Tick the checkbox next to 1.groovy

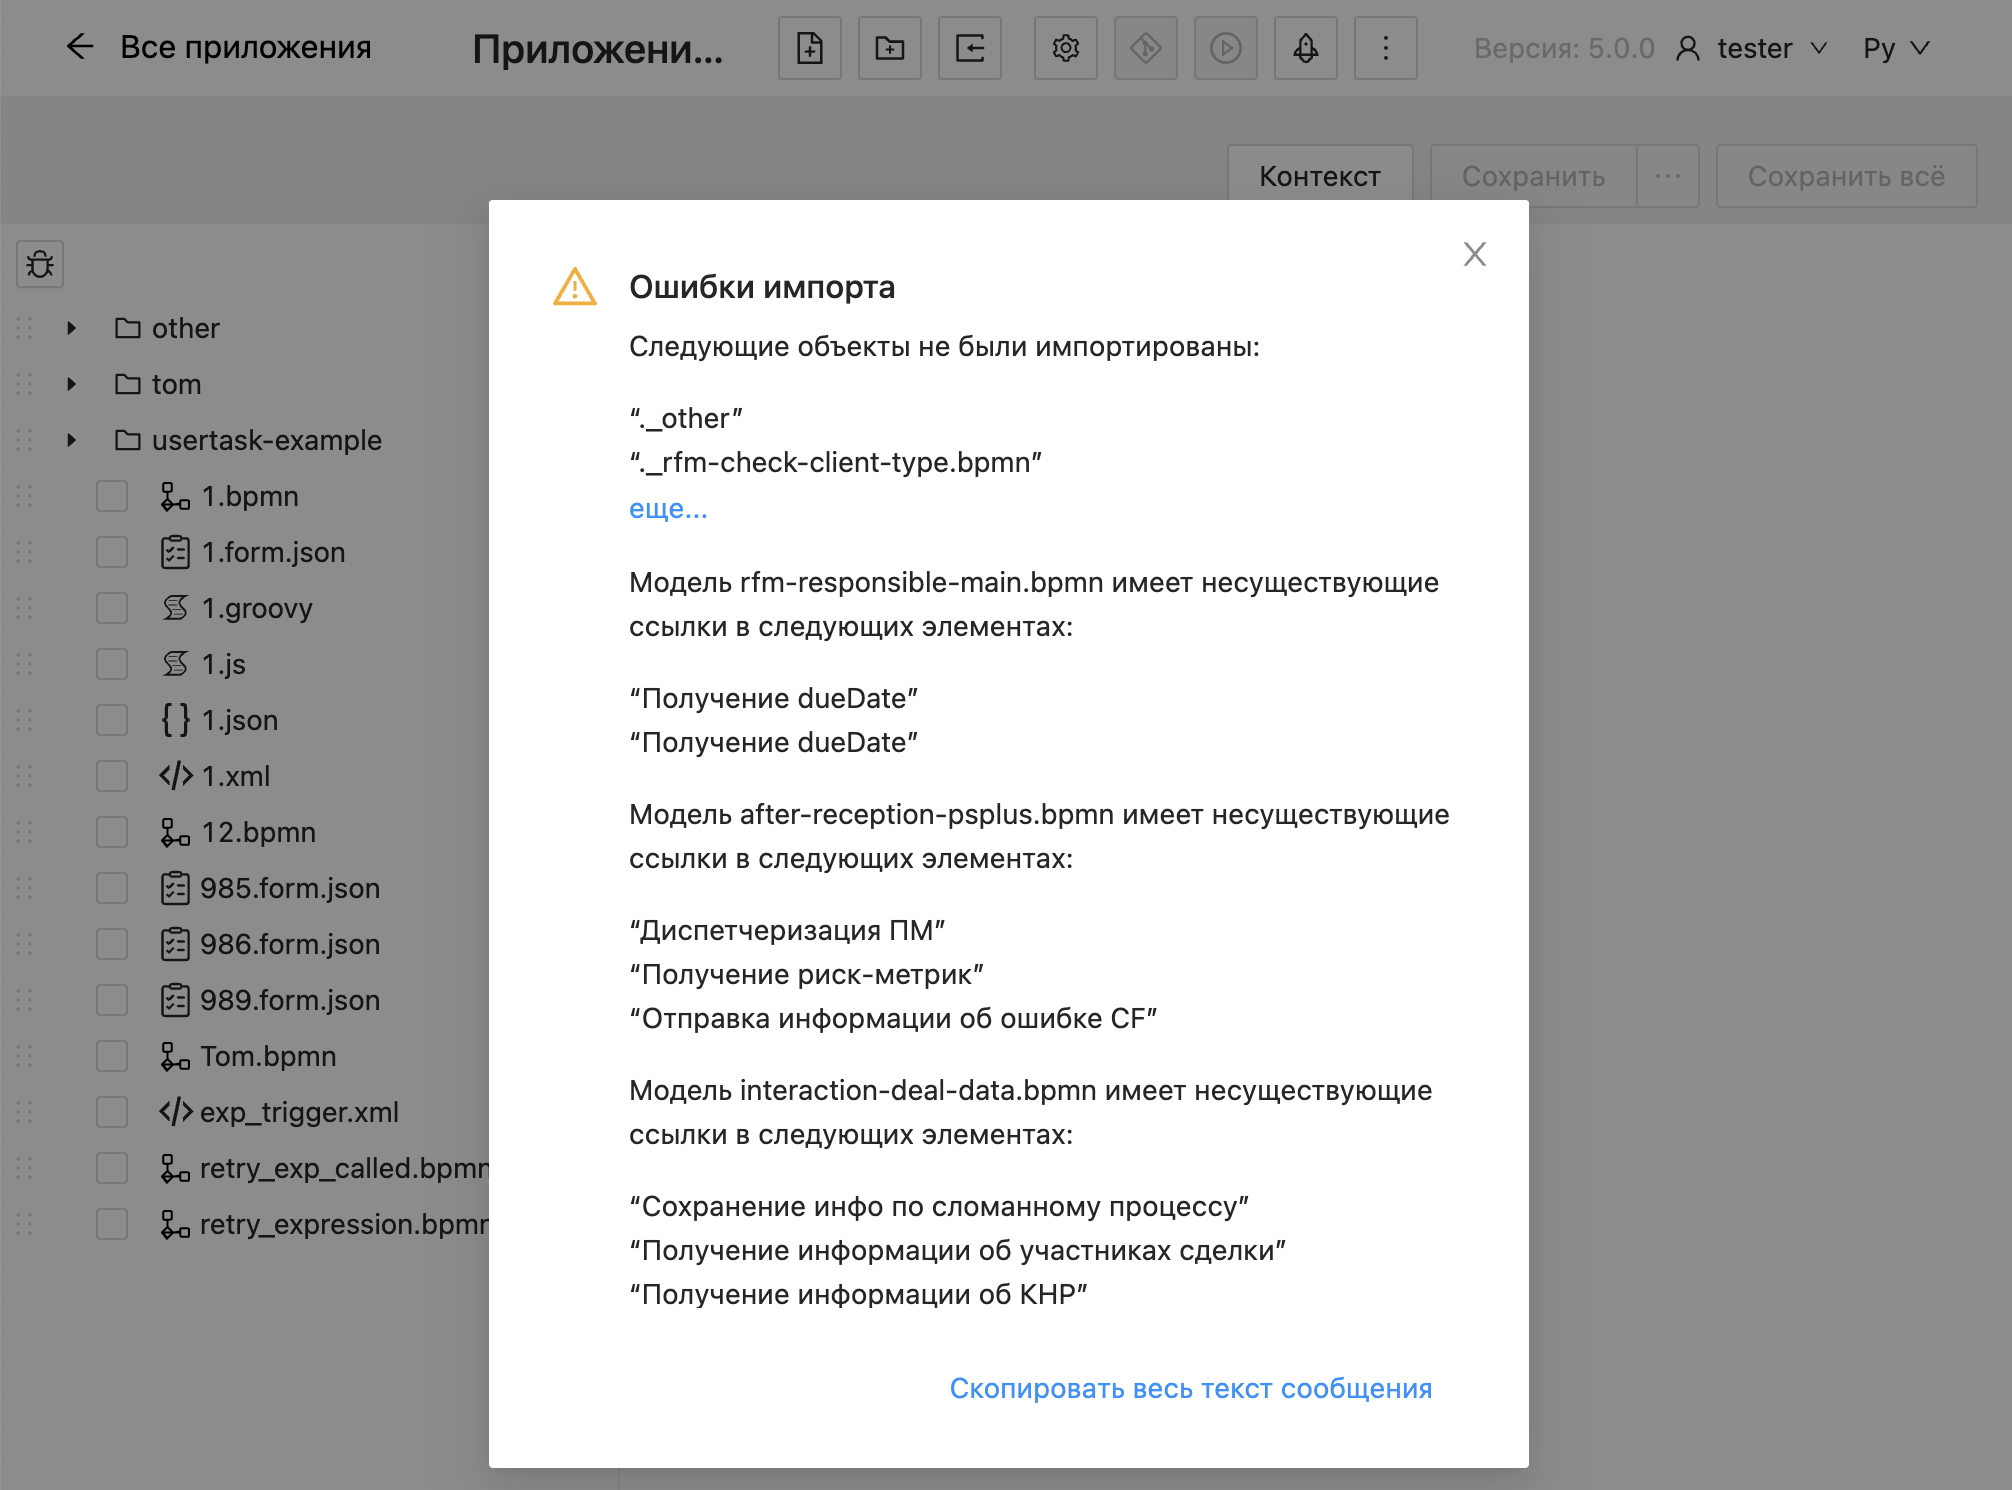click(x=112, y=608)
